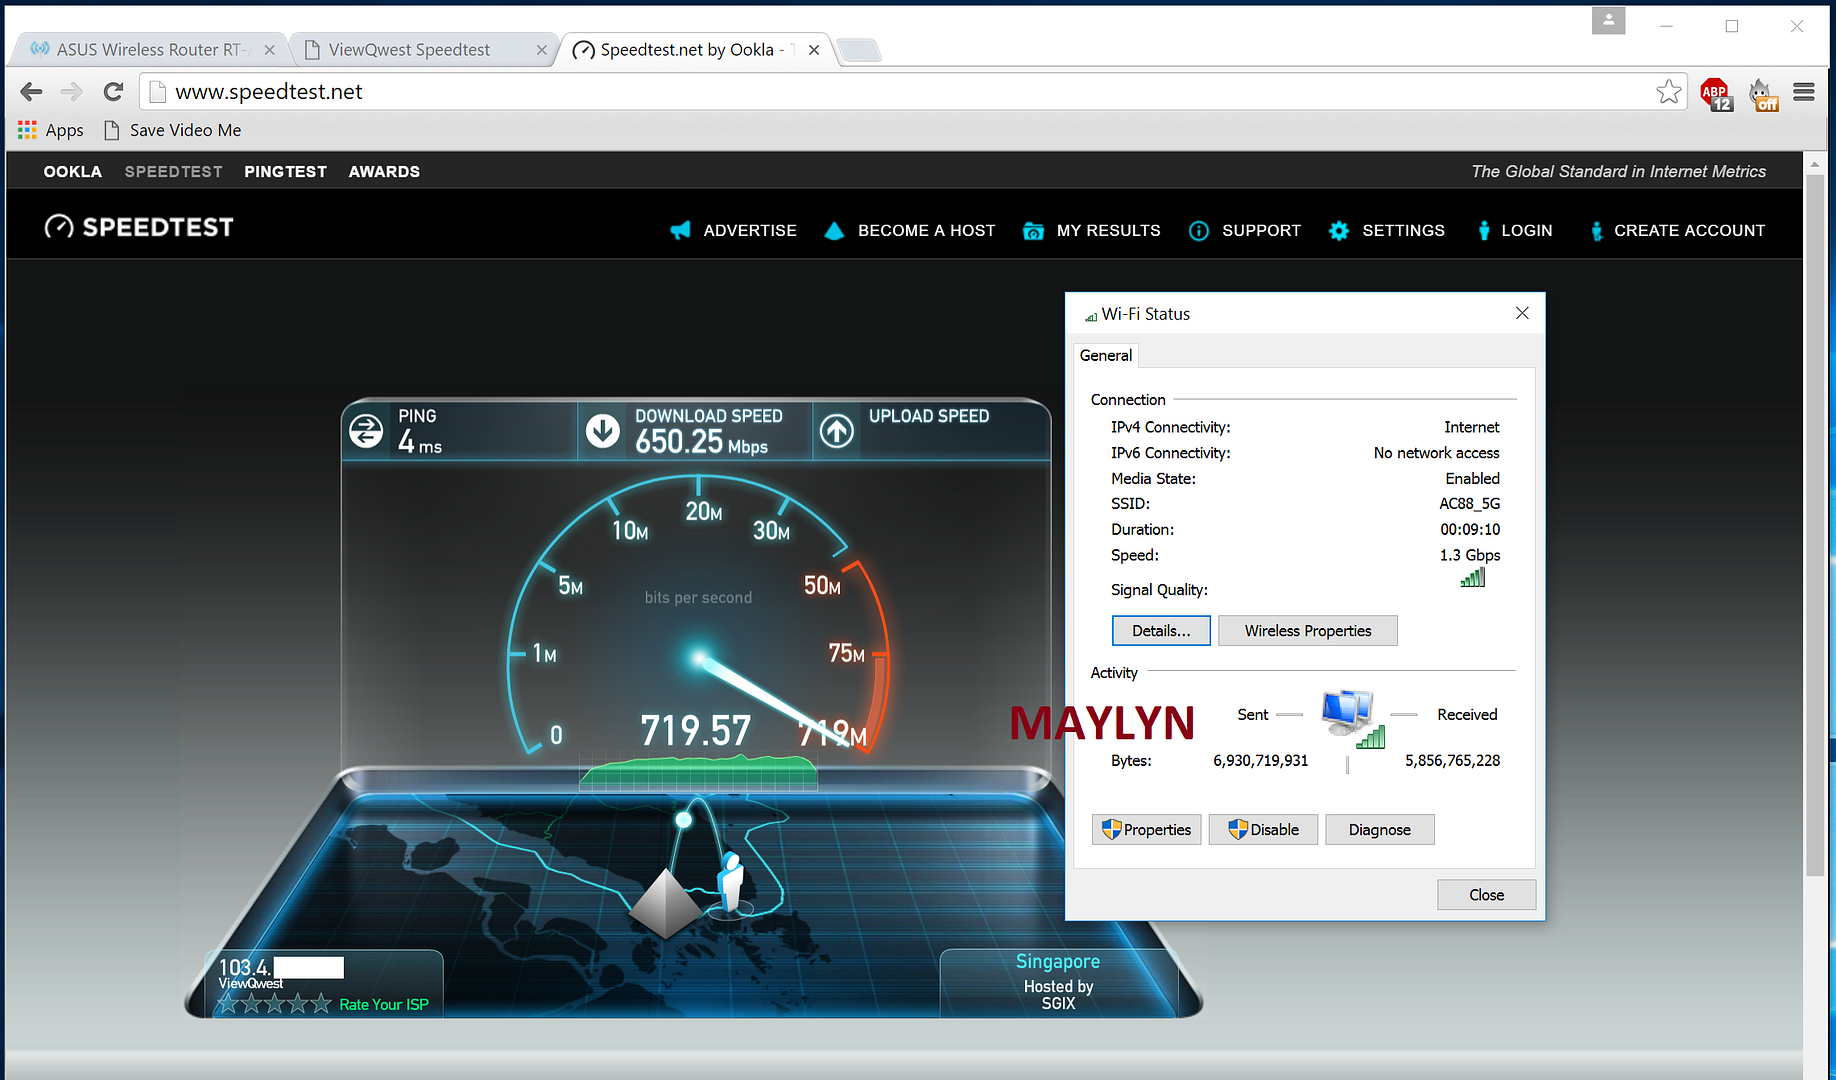Click the Apps grid shortcut icon
Image resolution: width=1836 pixels, height=1080 pixels.
[x=27, y=130]
